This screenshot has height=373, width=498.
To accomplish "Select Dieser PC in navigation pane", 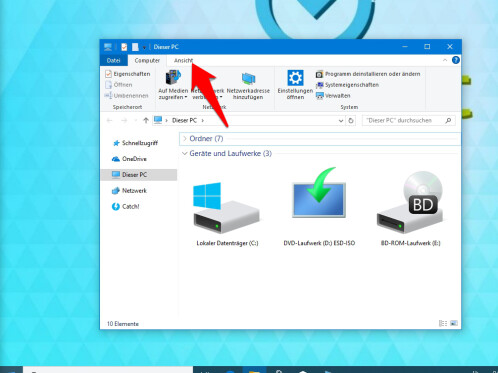I will 139,175.
